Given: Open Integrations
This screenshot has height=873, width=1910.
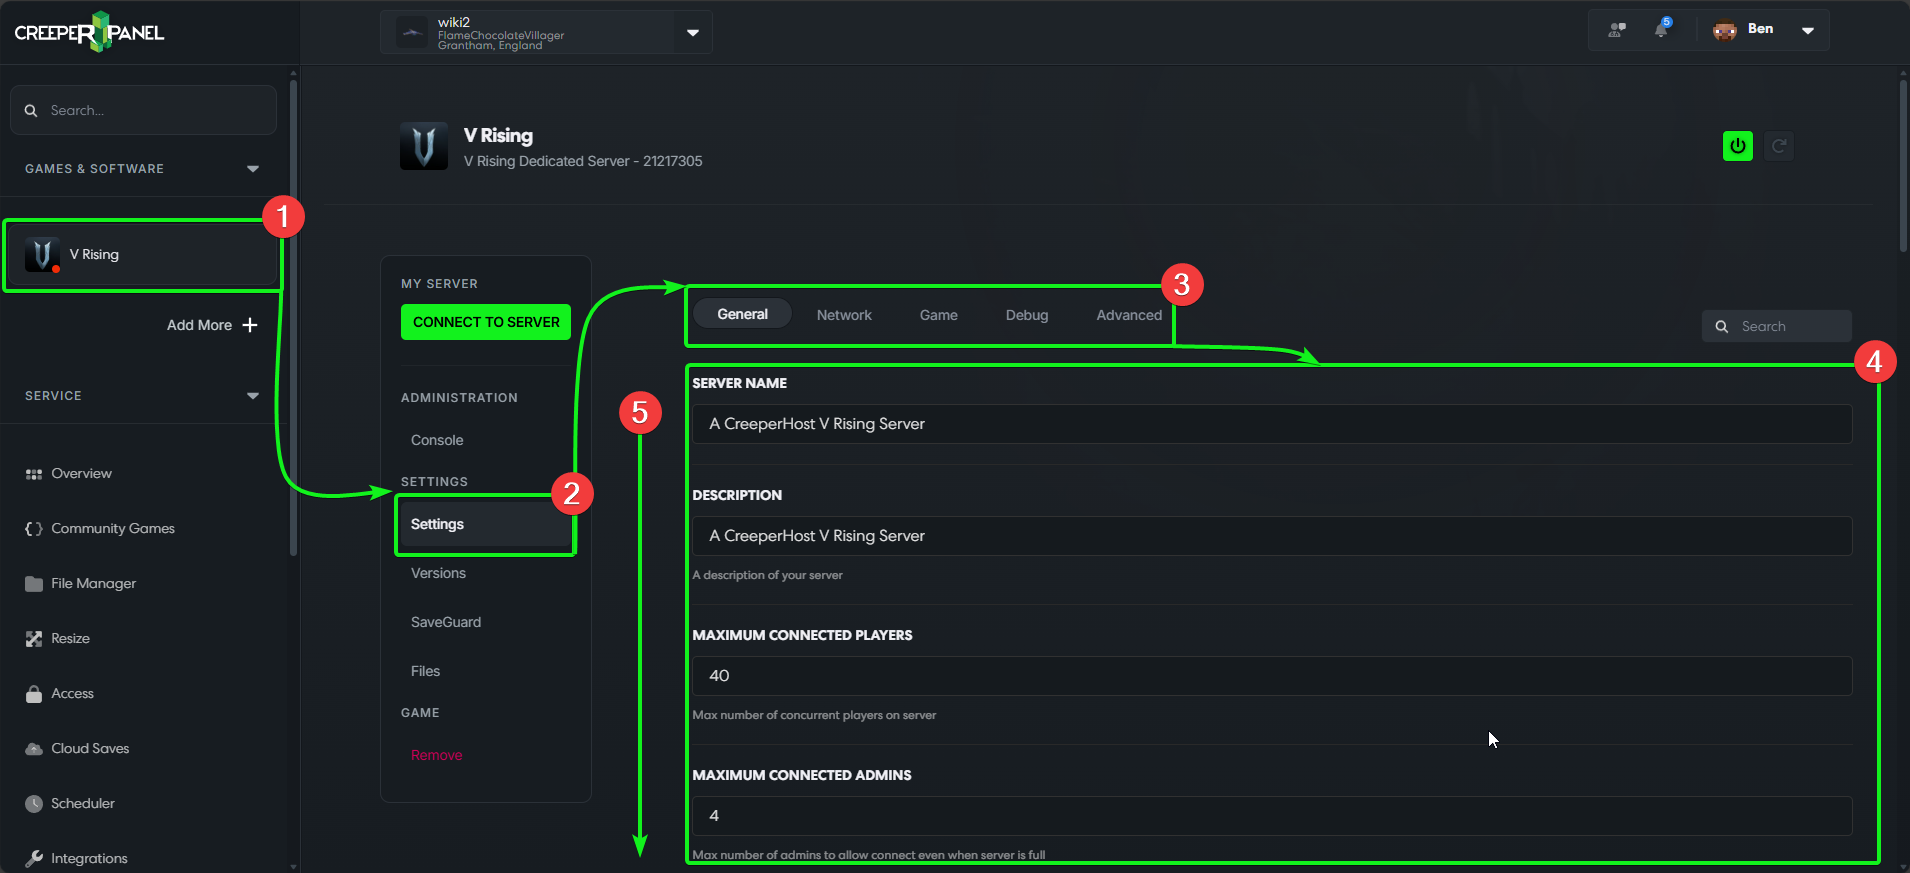Looking at the screenshot, I should pos(89,859).
